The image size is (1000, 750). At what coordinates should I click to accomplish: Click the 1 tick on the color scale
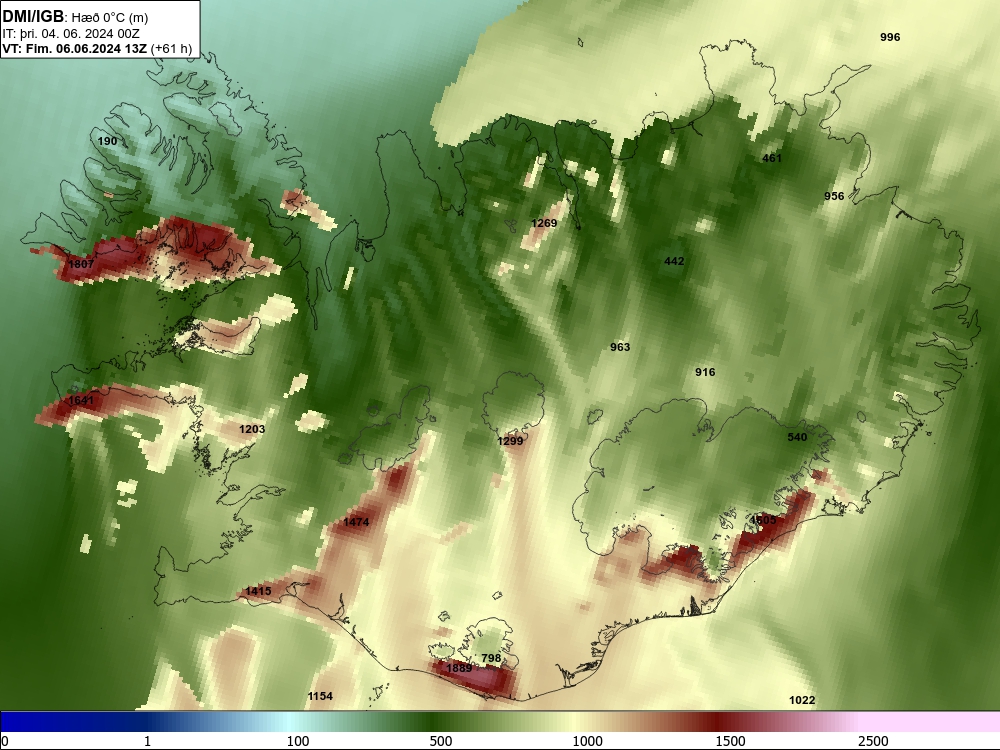(147, 741)
